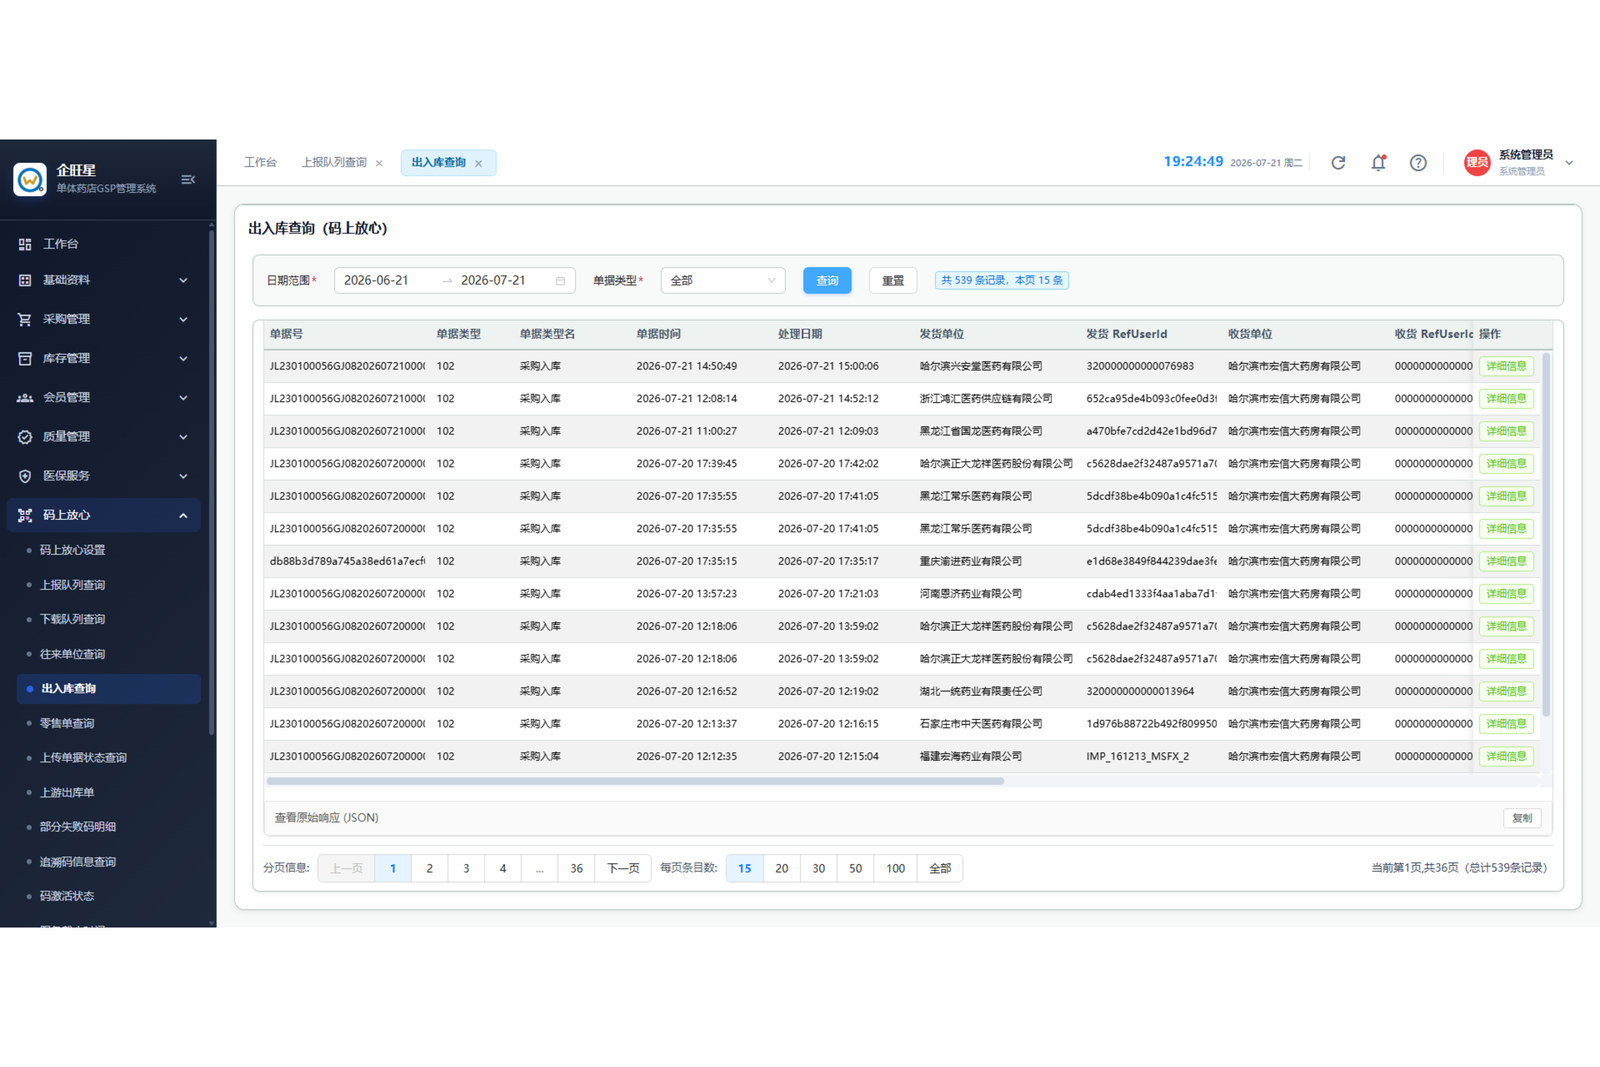Open the 单据类型 dropdown
This screenshot has width=1600, height=1067.
(723, 281)
